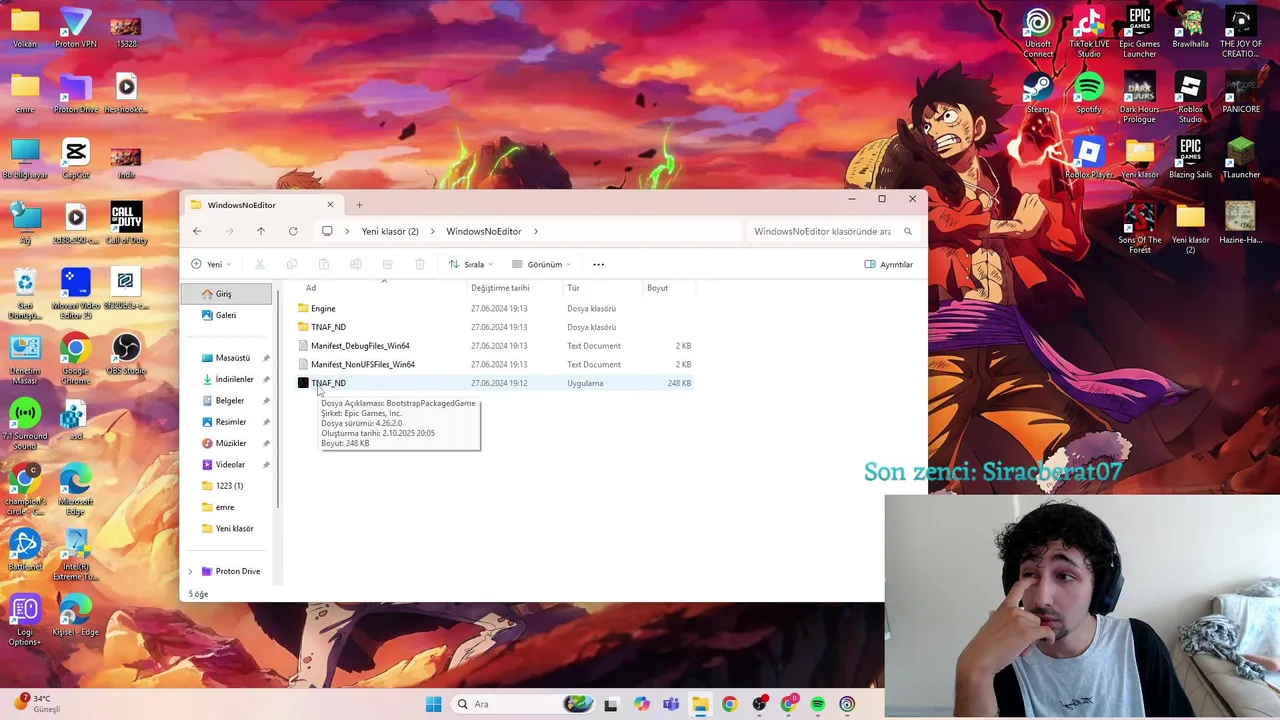Image resolution: width=1280 pixels, height=720 pixels.
Task: Click Yeni klasör (2) in breadcrumb
Action: click(390, 231)
